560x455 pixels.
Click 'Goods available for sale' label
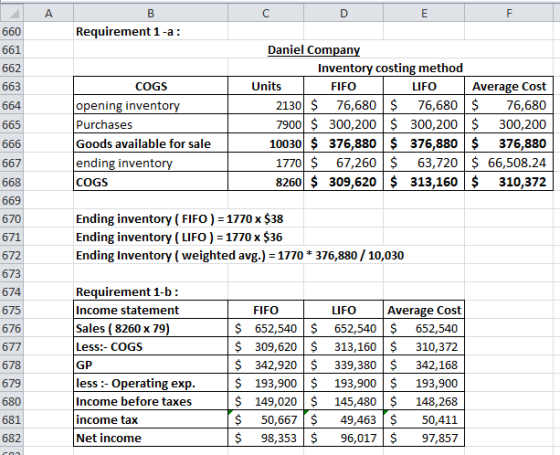coord(151,144)
